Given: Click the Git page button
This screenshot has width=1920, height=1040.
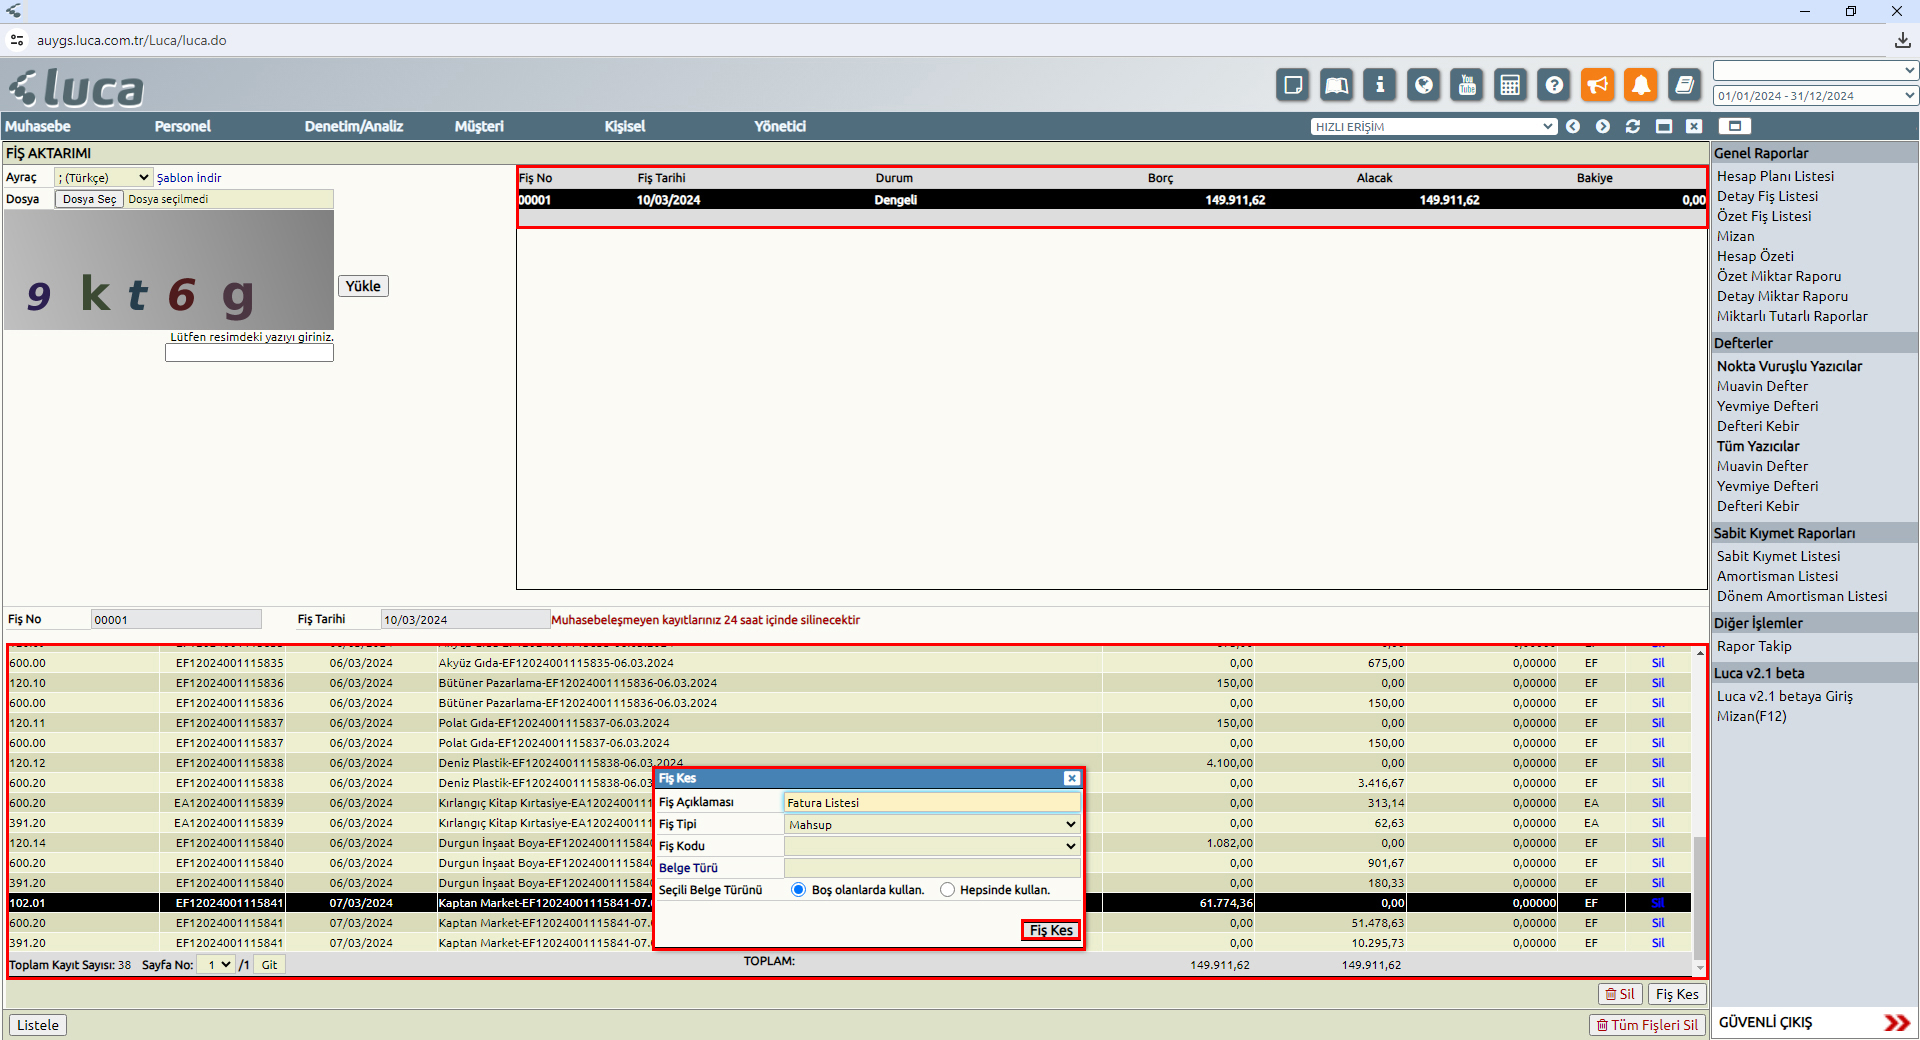Looking at the screenshot, I should click(269, 964).
